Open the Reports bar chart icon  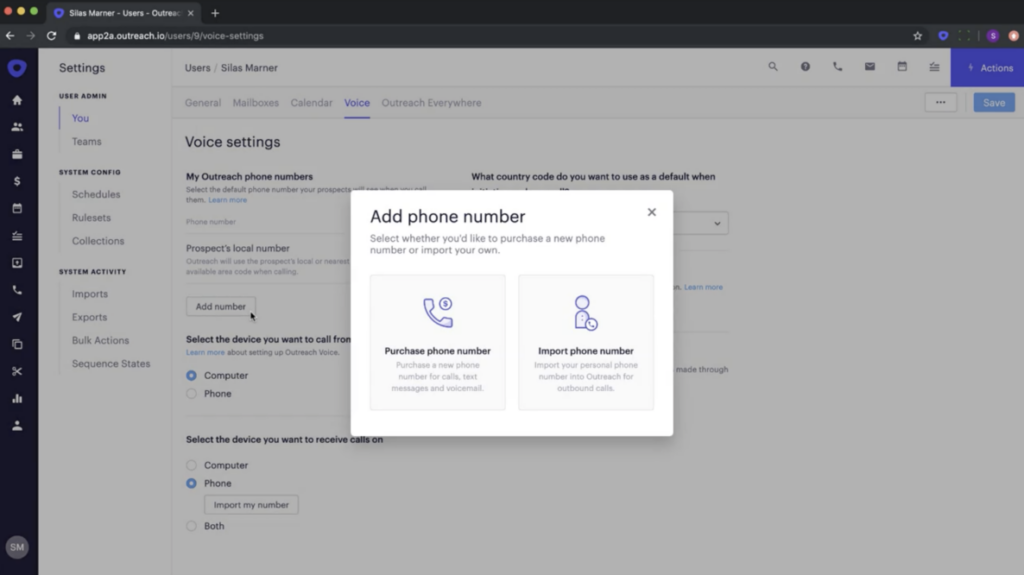(17, 399)
